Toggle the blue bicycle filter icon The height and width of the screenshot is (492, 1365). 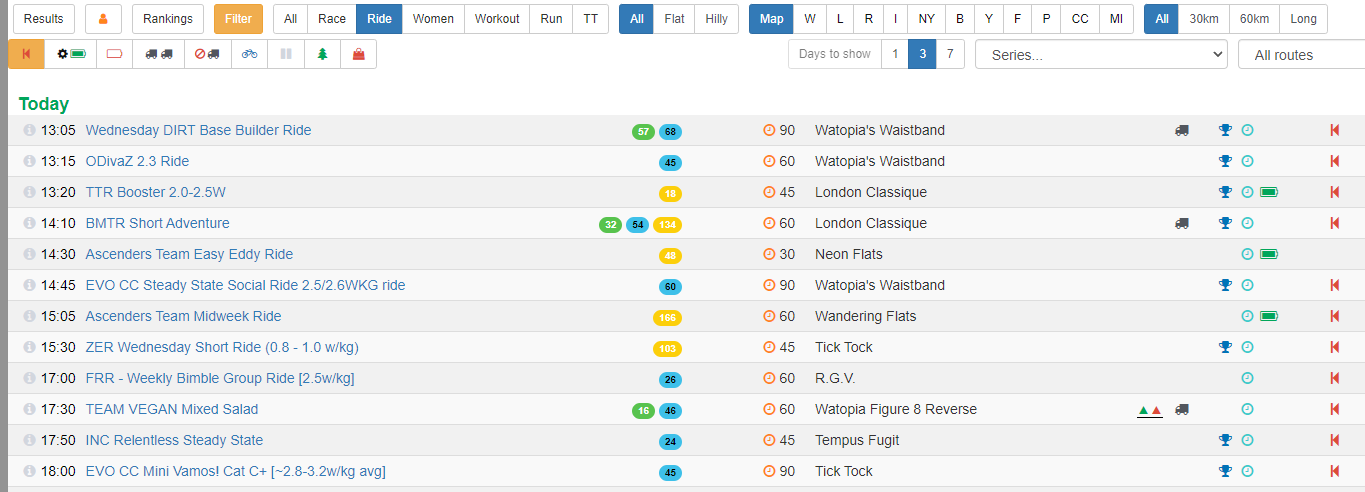point(249,54)
